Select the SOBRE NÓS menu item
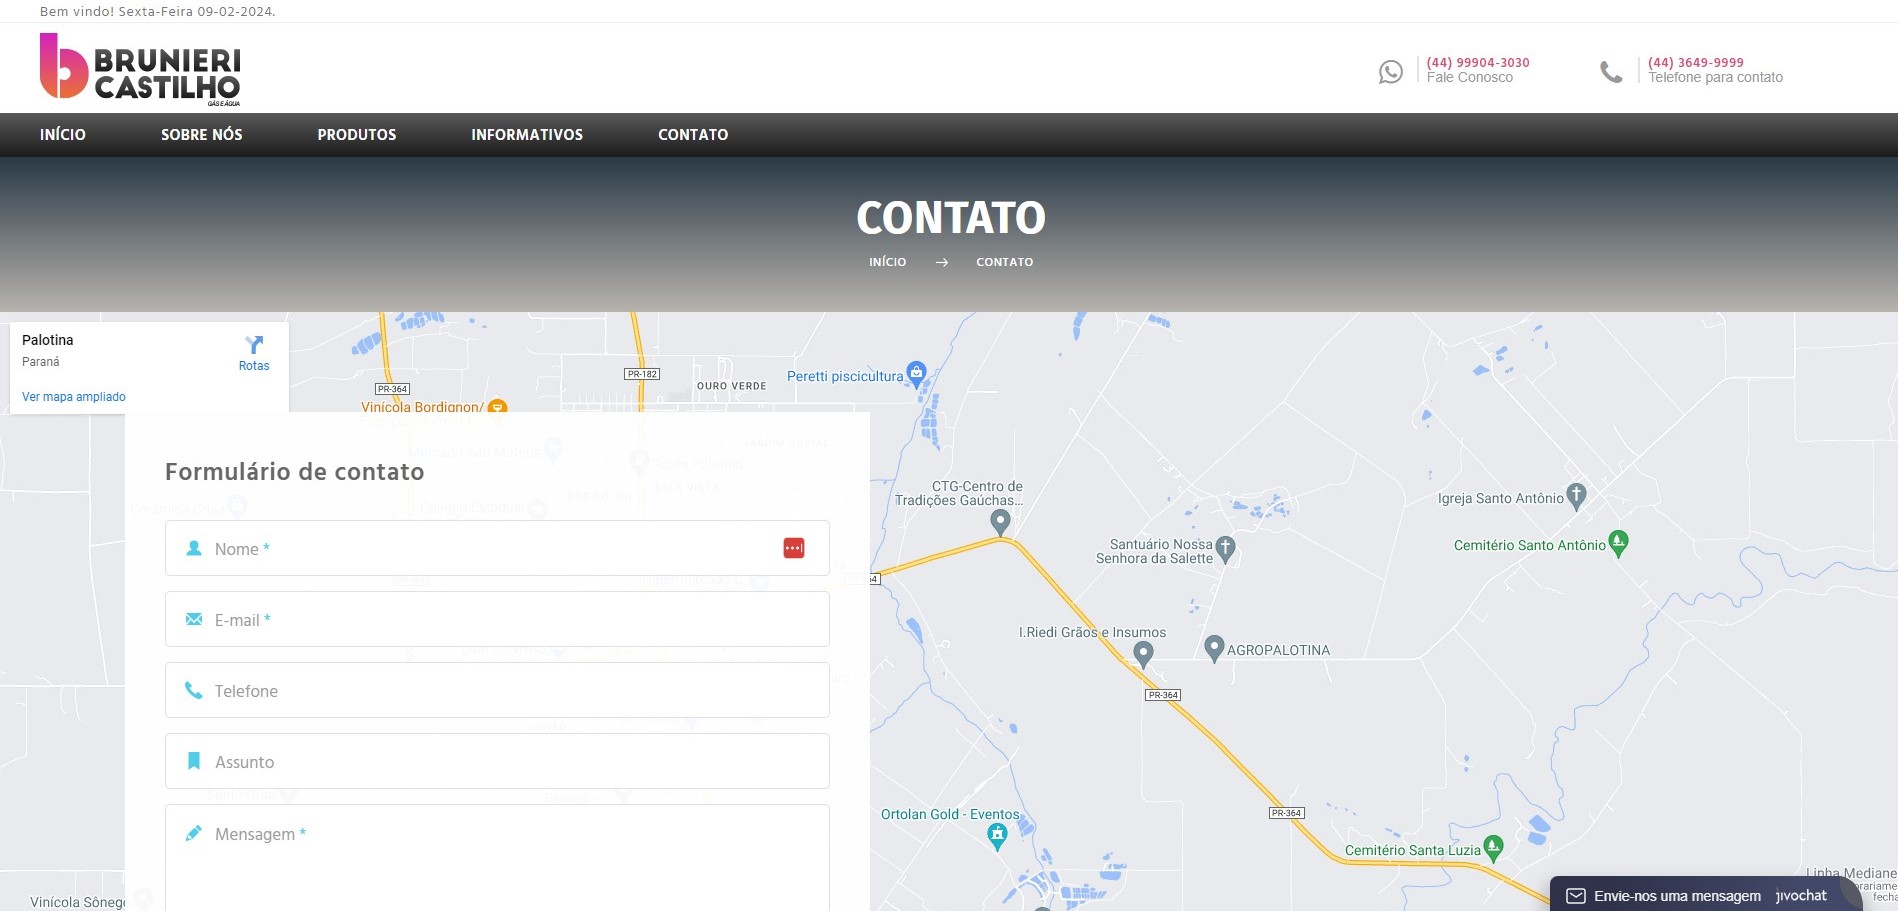1898x911 pixels. (x=201, y=134)
